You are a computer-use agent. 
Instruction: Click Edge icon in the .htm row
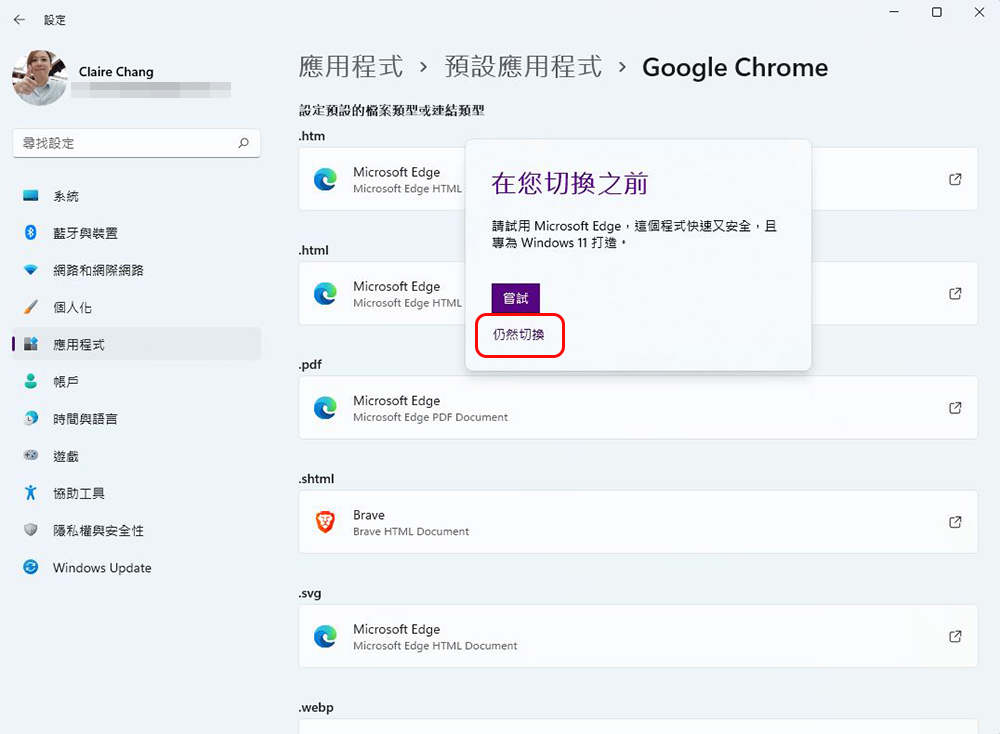[x=325, y=179]
